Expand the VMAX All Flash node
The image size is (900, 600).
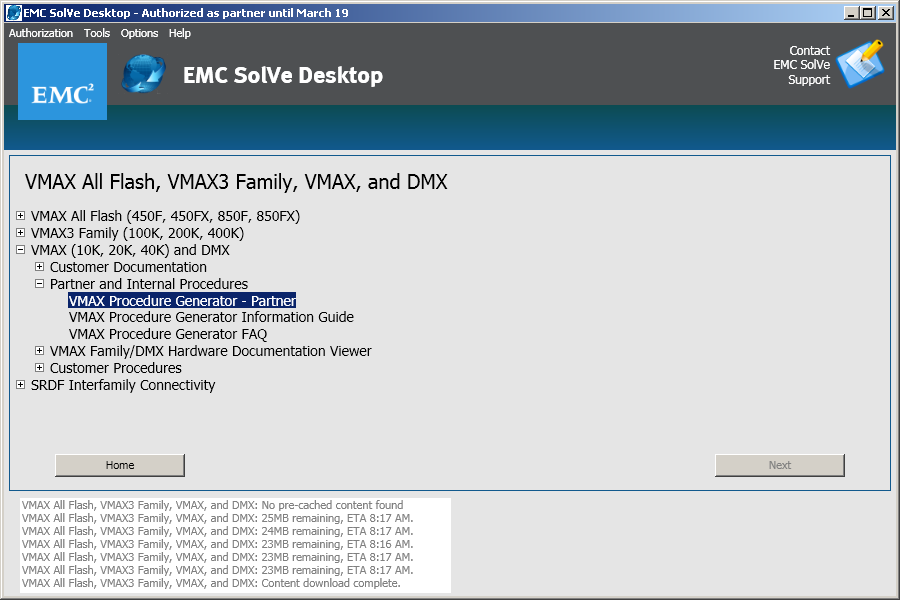[21, 216]
